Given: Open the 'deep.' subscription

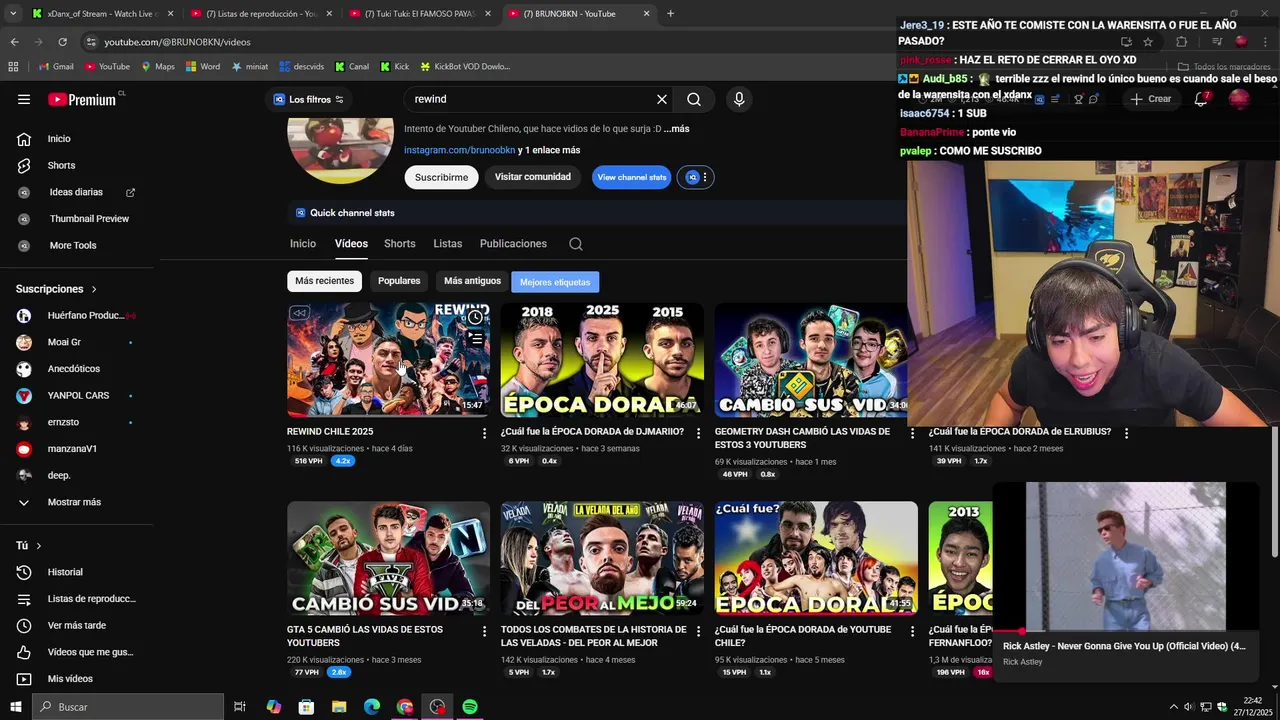Looking at the screenshot, I should pyautogui.click(x=58, y=475).
